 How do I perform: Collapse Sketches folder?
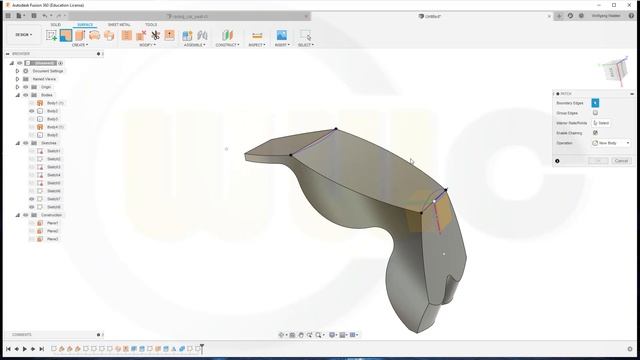pyautogui.click(x=18, y=143)
